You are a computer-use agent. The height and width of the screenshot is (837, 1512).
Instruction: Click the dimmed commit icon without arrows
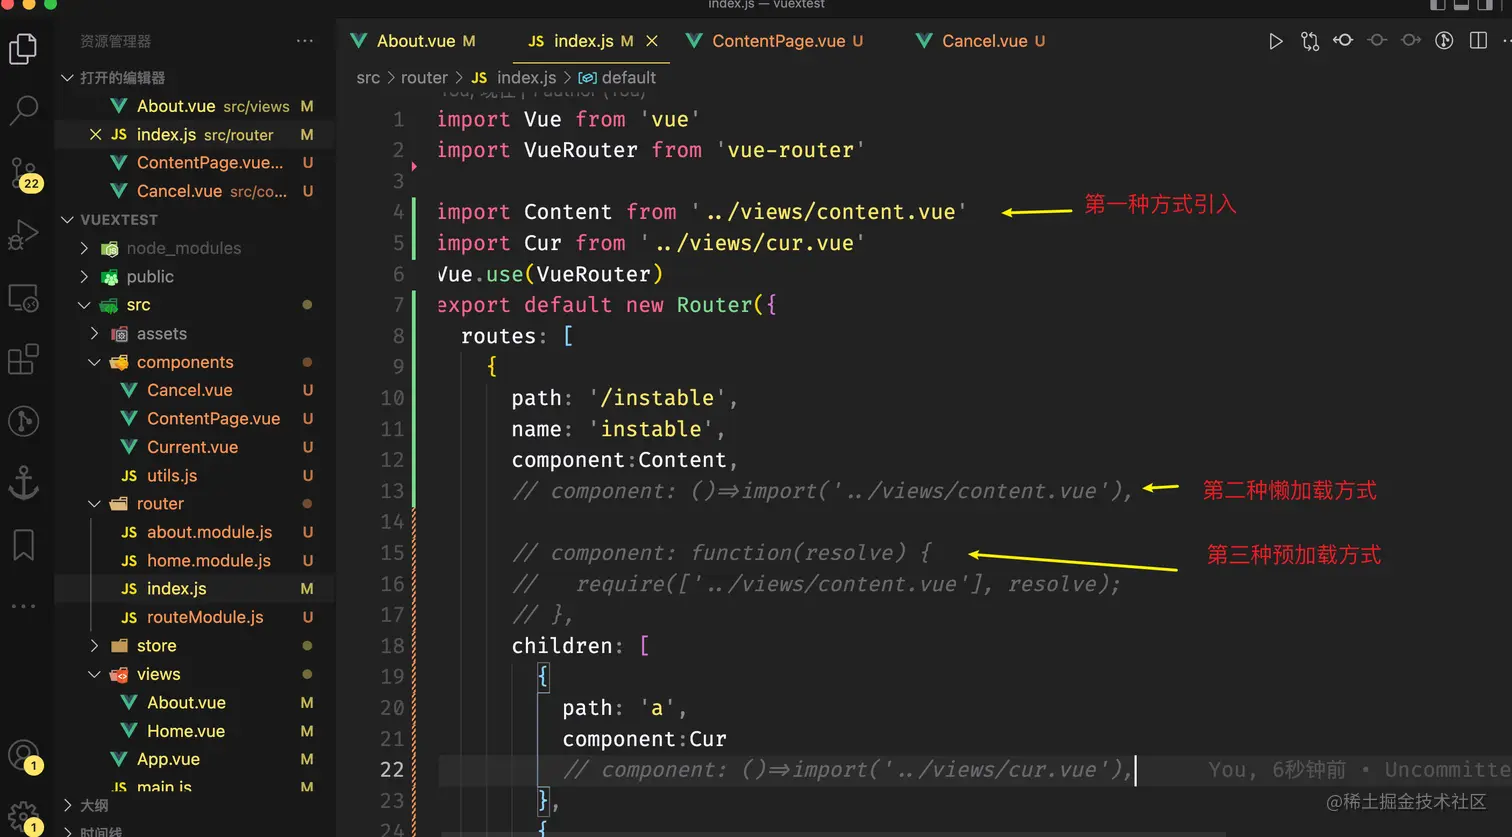point(1377,41)
